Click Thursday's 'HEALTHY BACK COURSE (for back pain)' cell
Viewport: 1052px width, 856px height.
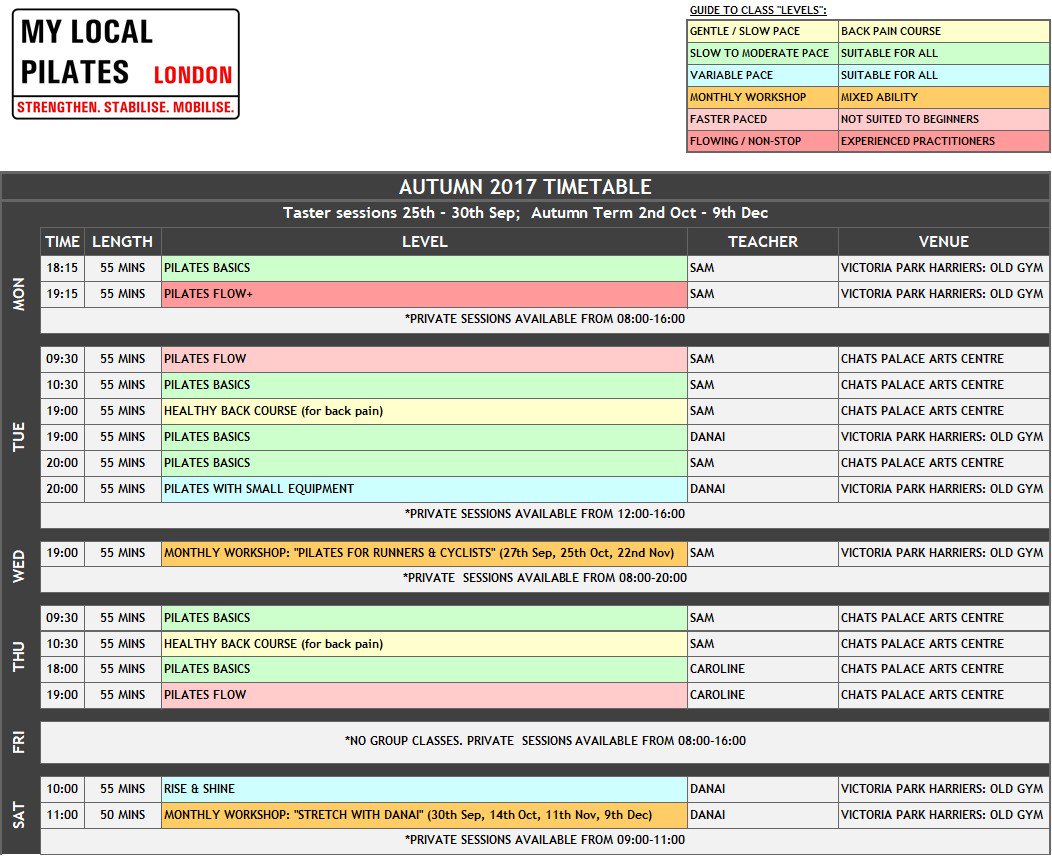(425, 644)
